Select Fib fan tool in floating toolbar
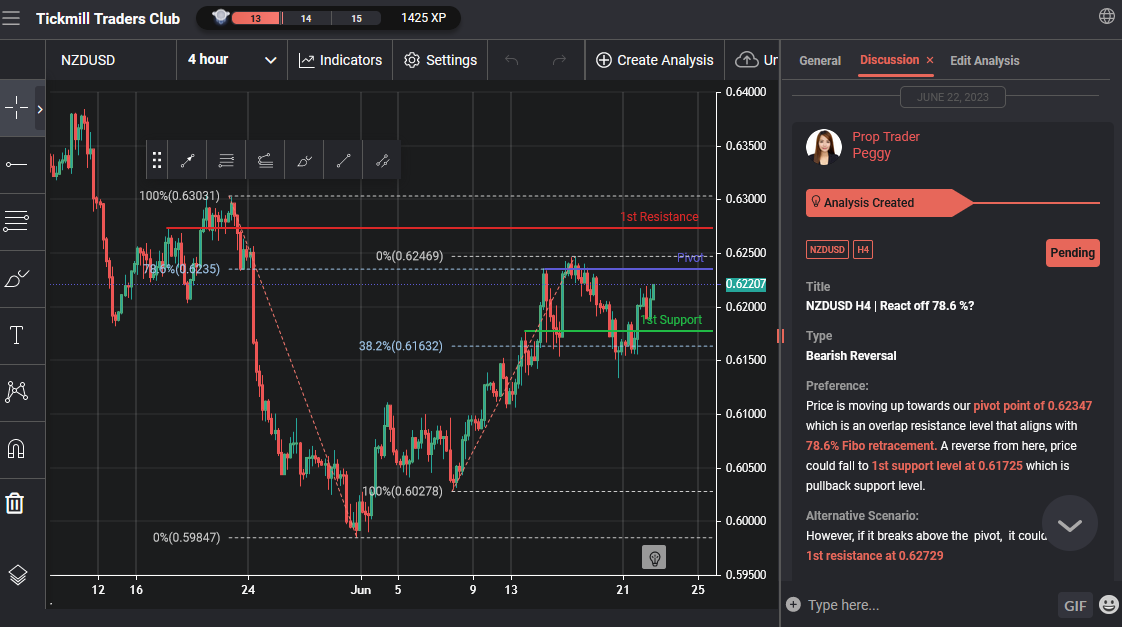 click(265, 160)
